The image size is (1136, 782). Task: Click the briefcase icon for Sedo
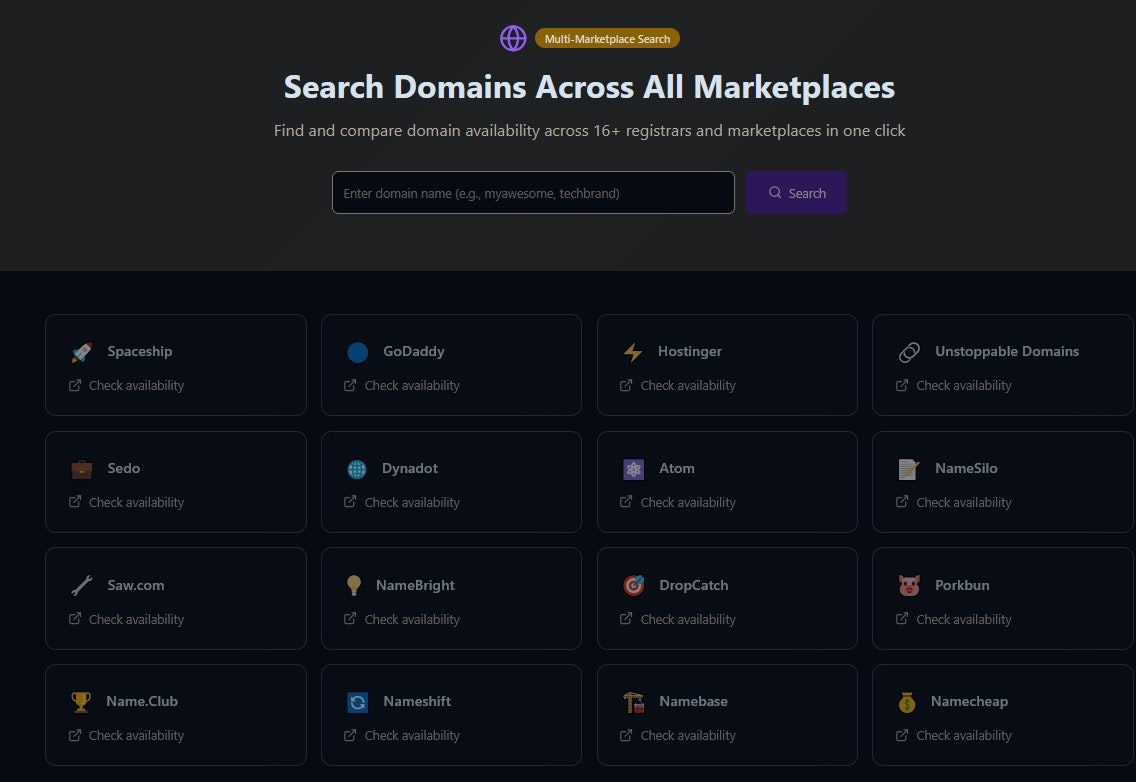(x=81, y=468)
